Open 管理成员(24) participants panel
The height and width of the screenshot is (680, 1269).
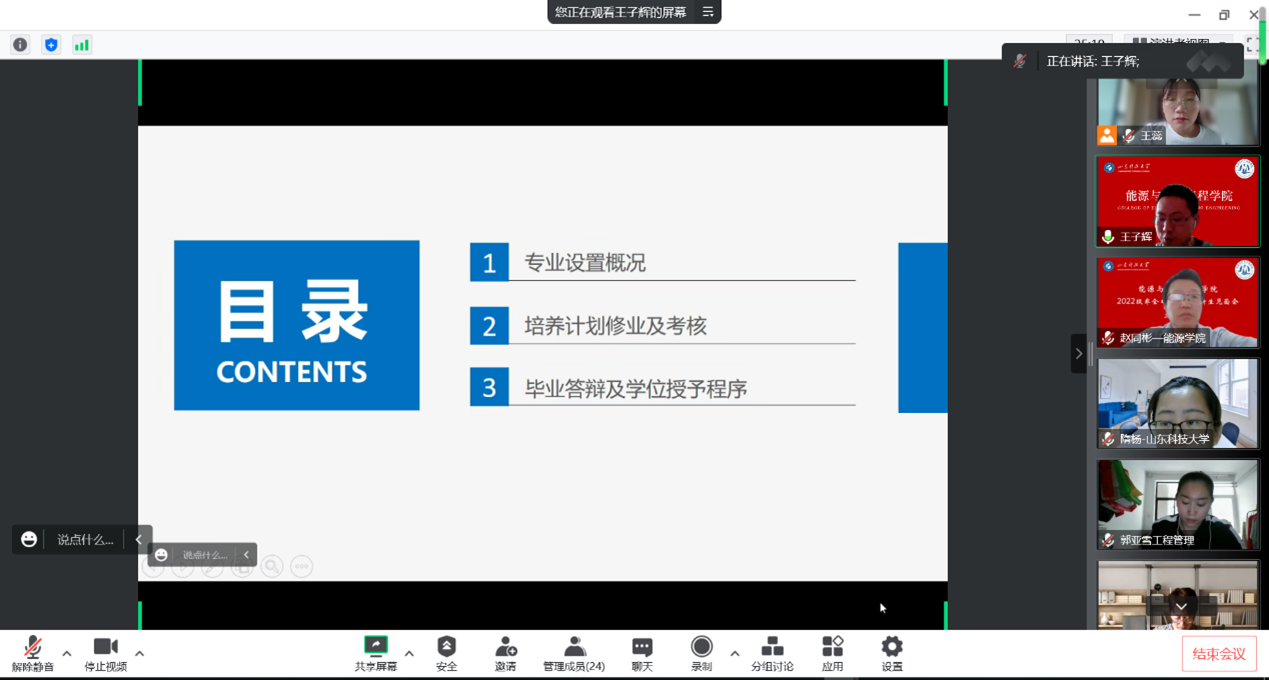point(574,653)
